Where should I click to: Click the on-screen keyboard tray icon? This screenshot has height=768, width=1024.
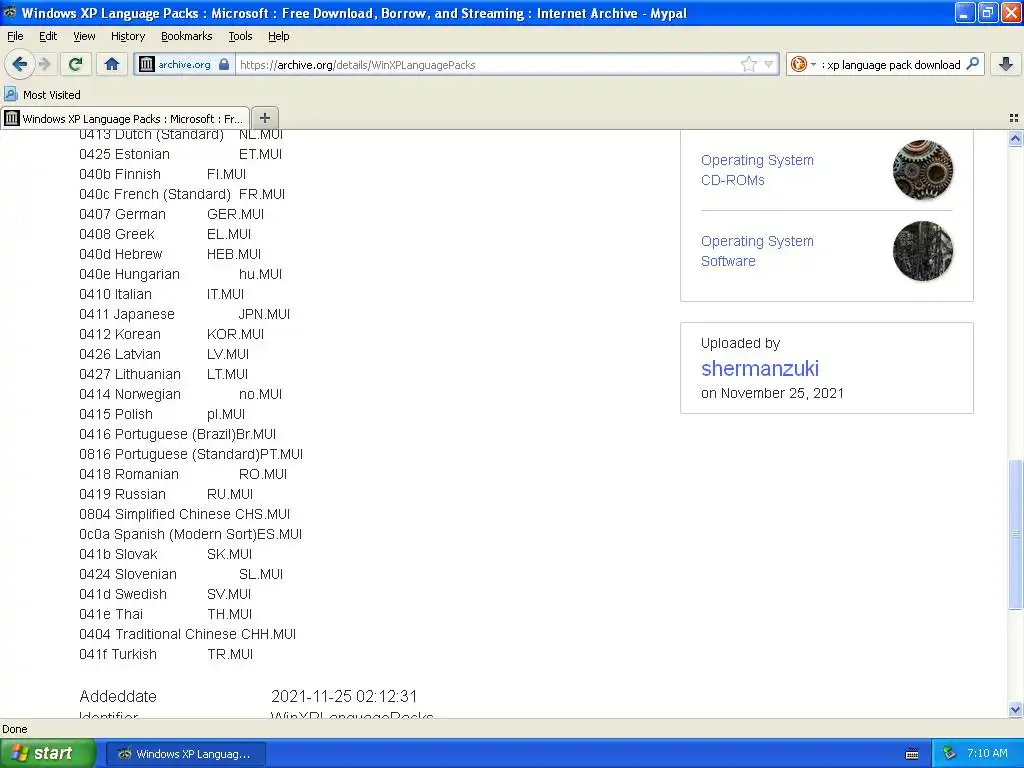tap(912, 754)
